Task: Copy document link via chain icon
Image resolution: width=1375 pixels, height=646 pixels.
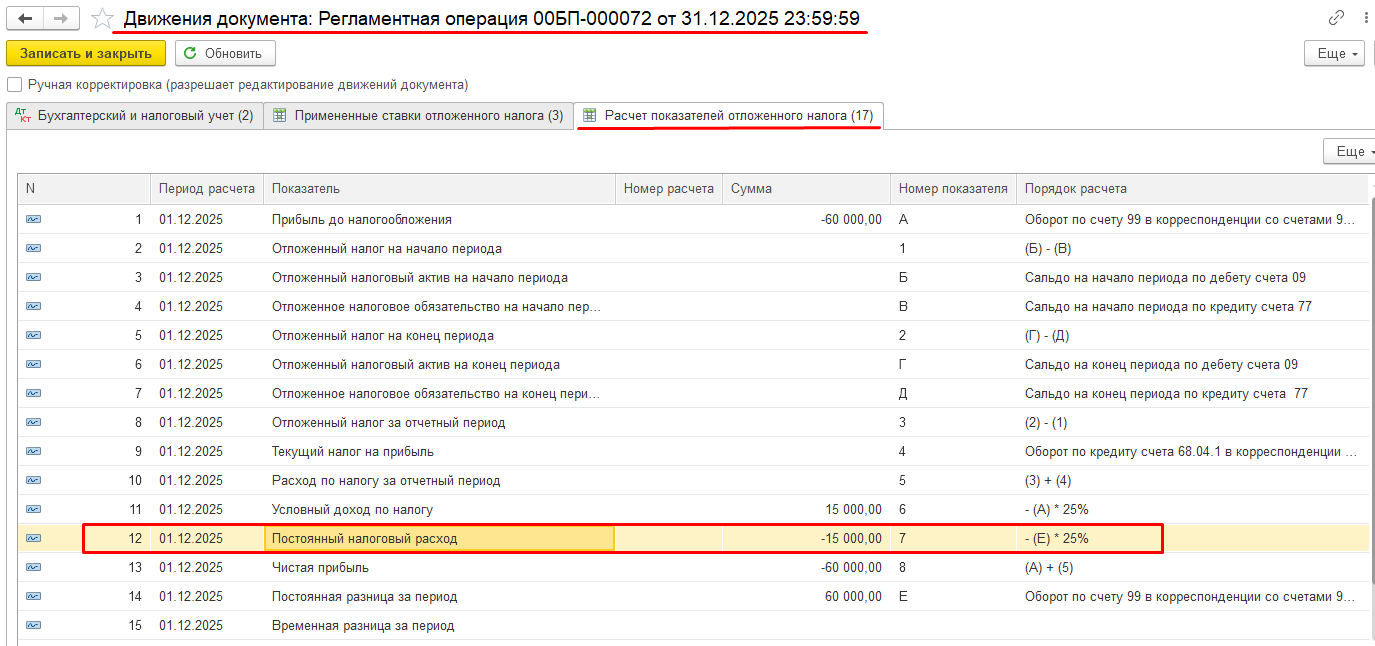Action: coord(1336,18)
